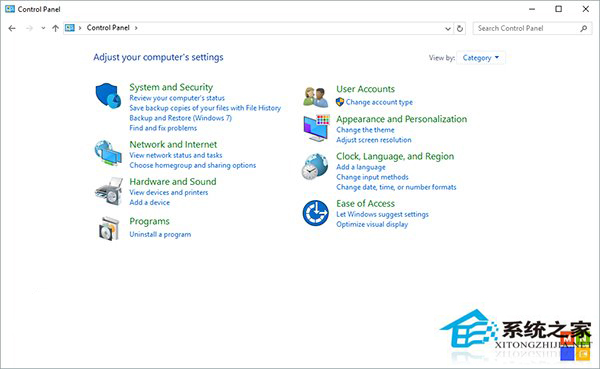The width and height of the screenshot is (600, 369).
Task: Open Save backup copies with File History
Action: tap(205, 108)
